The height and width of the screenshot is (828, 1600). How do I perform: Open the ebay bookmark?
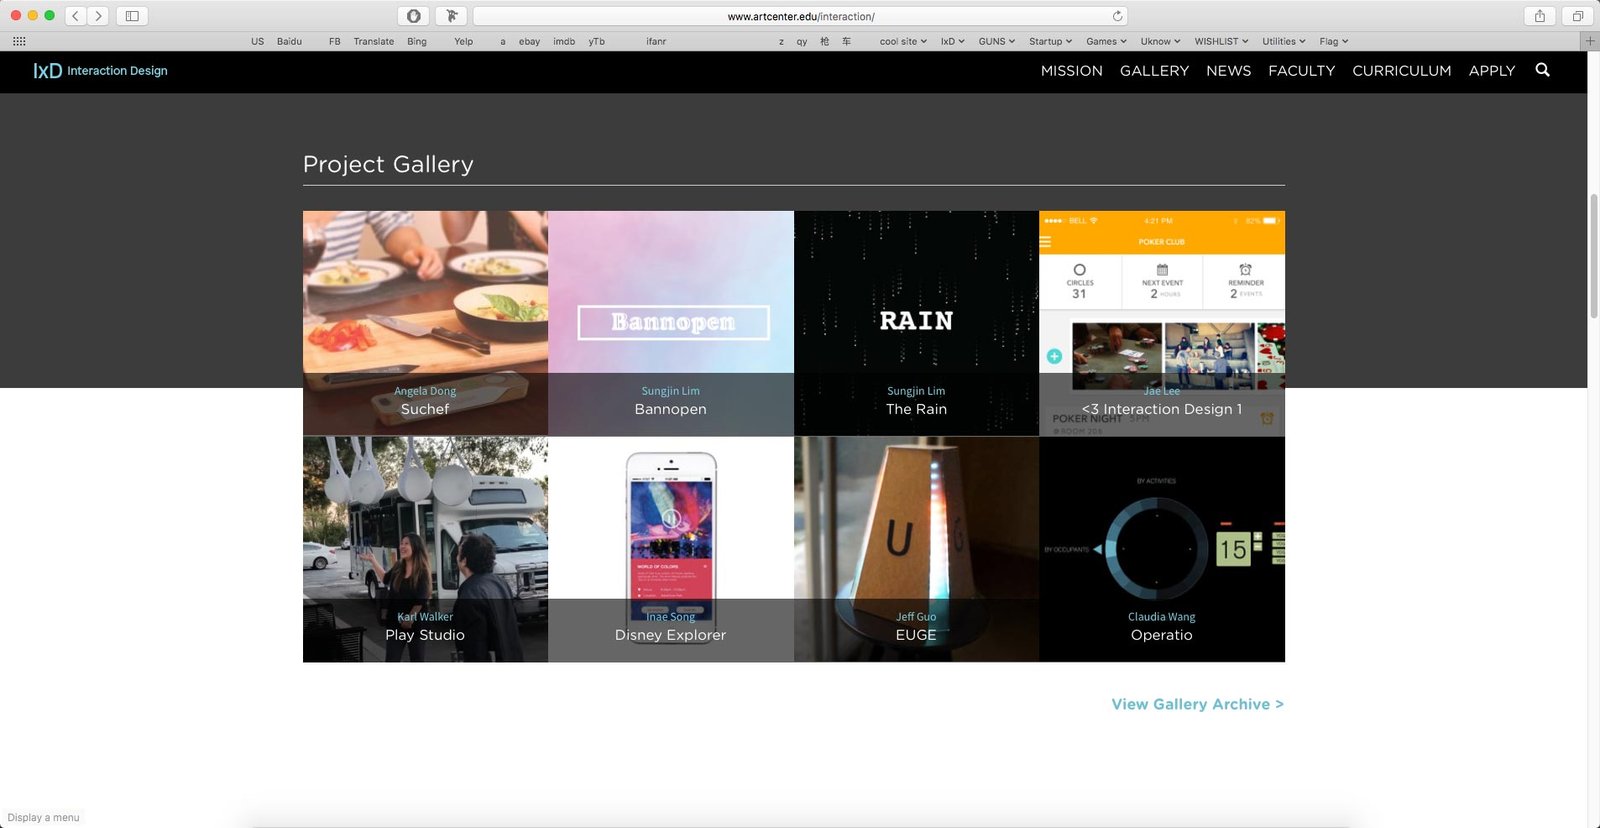pyautogui.click(x=529, y=41)
